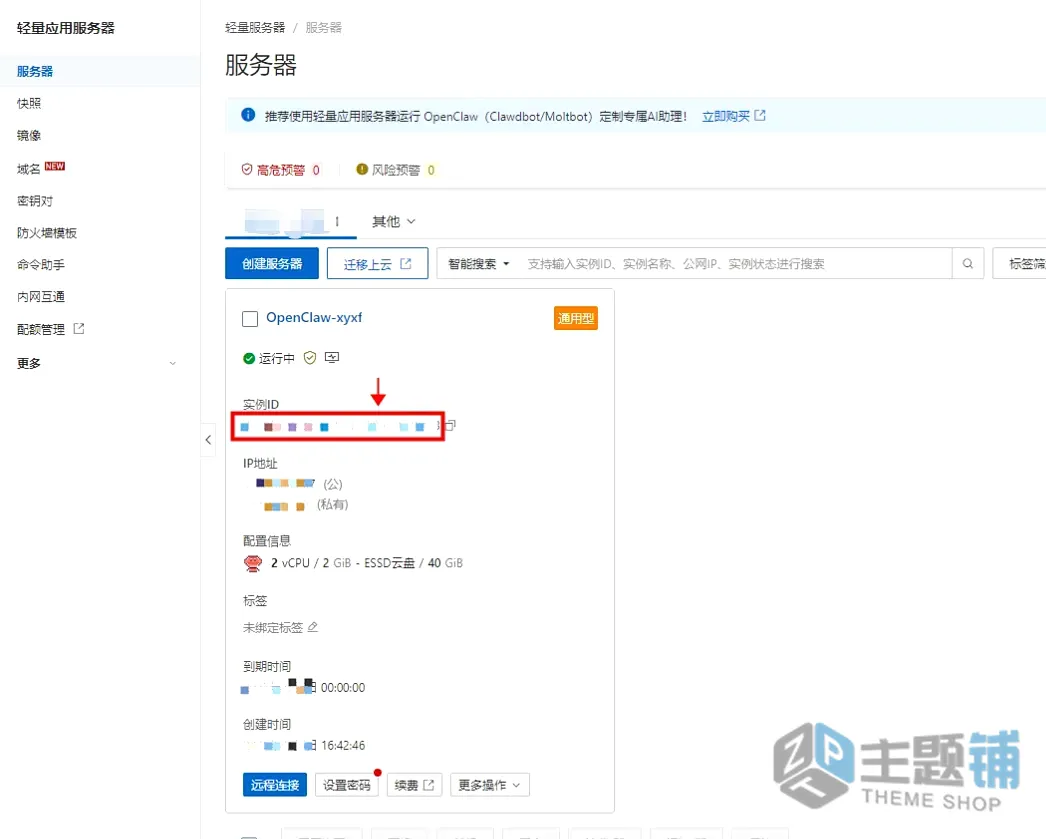Click the NEW badge next to 域名
The width and height of the screenshot is (1046, 839).
(x=55, y=166)
